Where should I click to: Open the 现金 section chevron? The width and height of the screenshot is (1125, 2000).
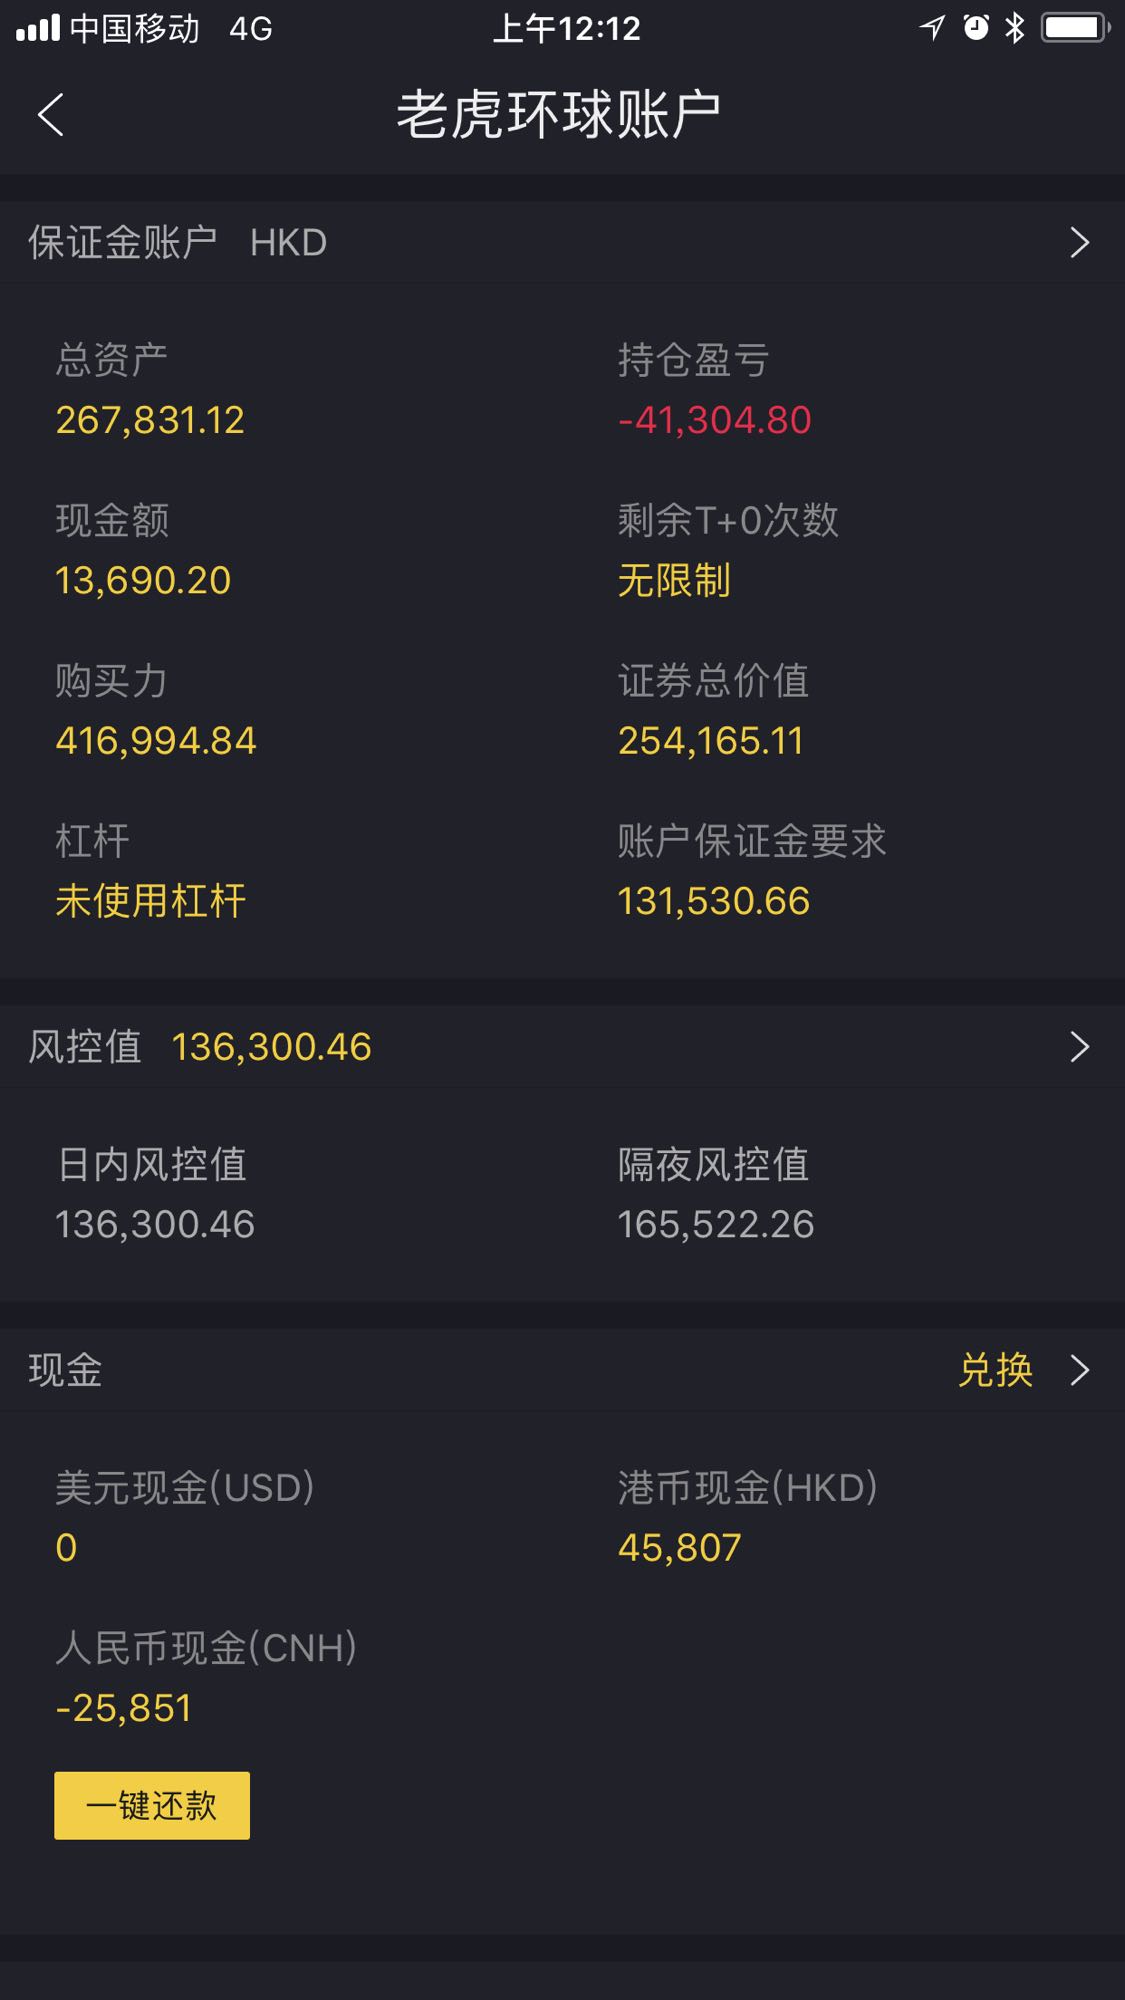tap(1079, 1370)
